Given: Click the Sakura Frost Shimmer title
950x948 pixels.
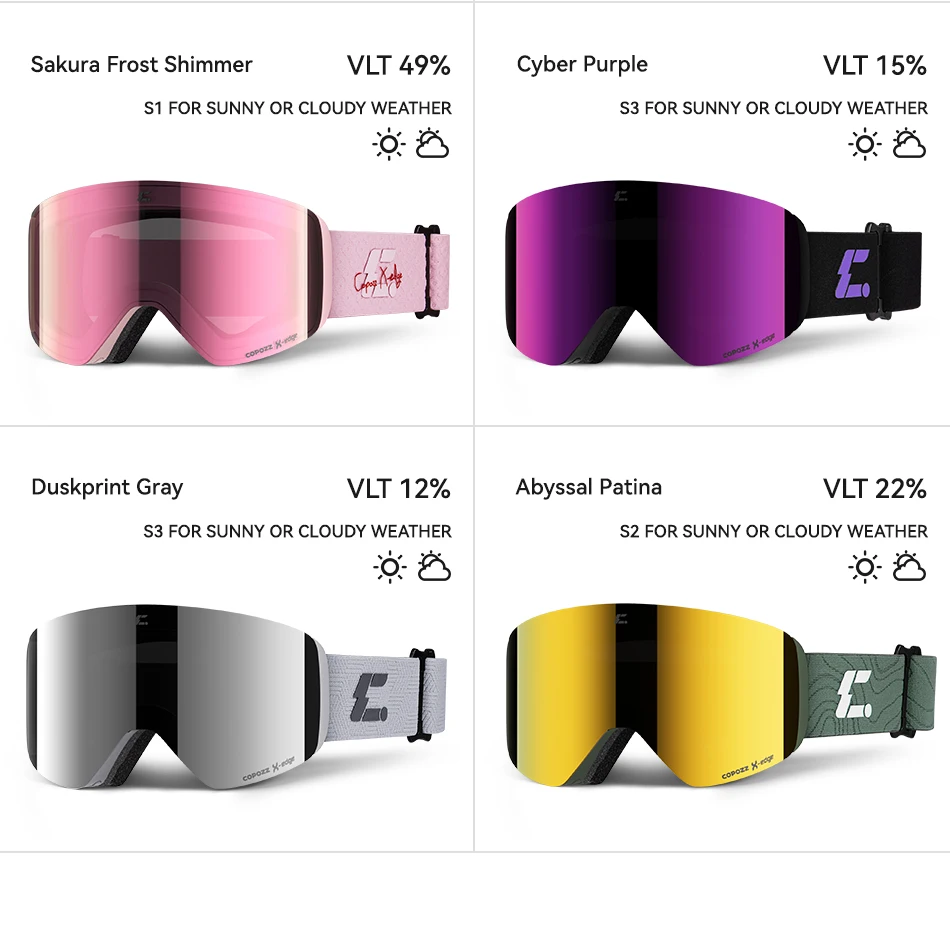Looking at the screenshot, I should pos(141,64).
